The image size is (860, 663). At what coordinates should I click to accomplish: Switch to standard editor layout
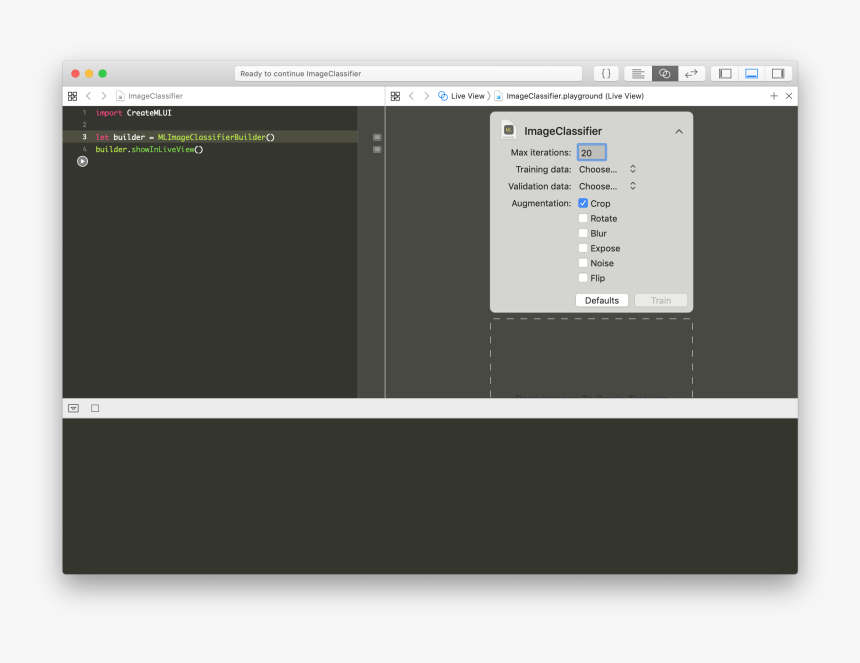[x=638, y=73]
